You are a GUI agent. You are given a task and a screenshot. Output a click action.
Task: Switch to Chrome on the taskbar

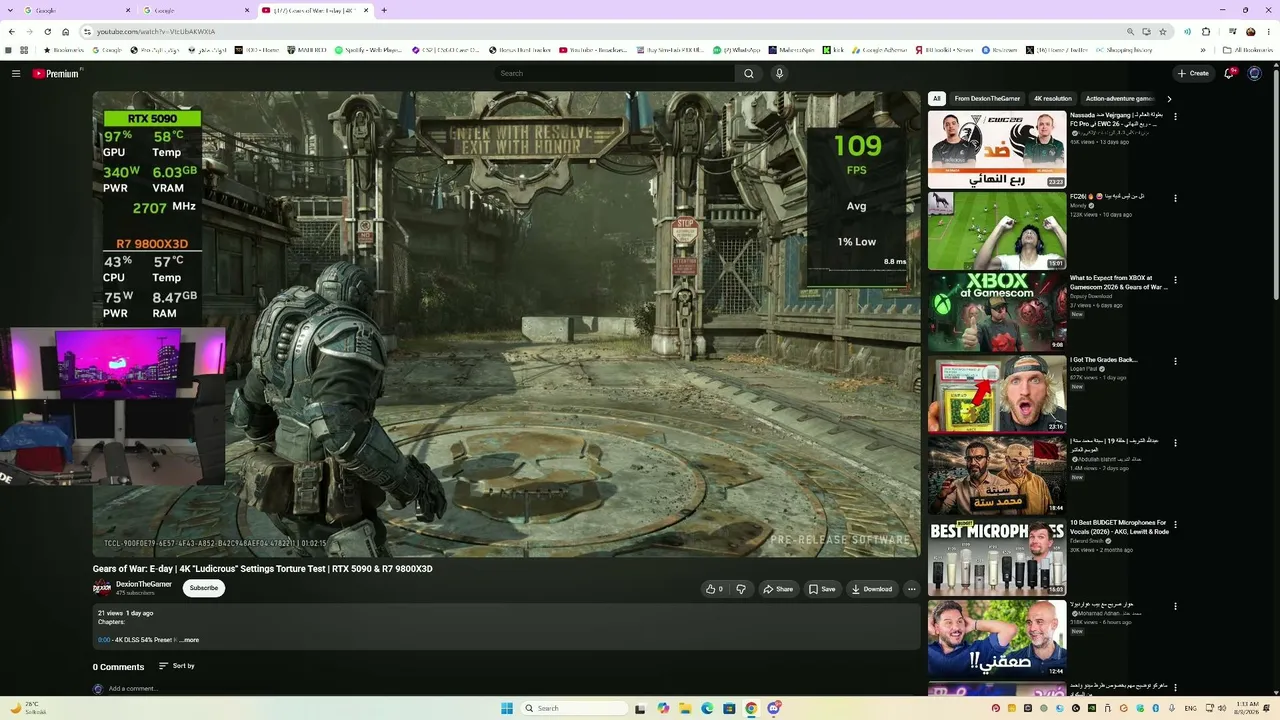(751, 708)
